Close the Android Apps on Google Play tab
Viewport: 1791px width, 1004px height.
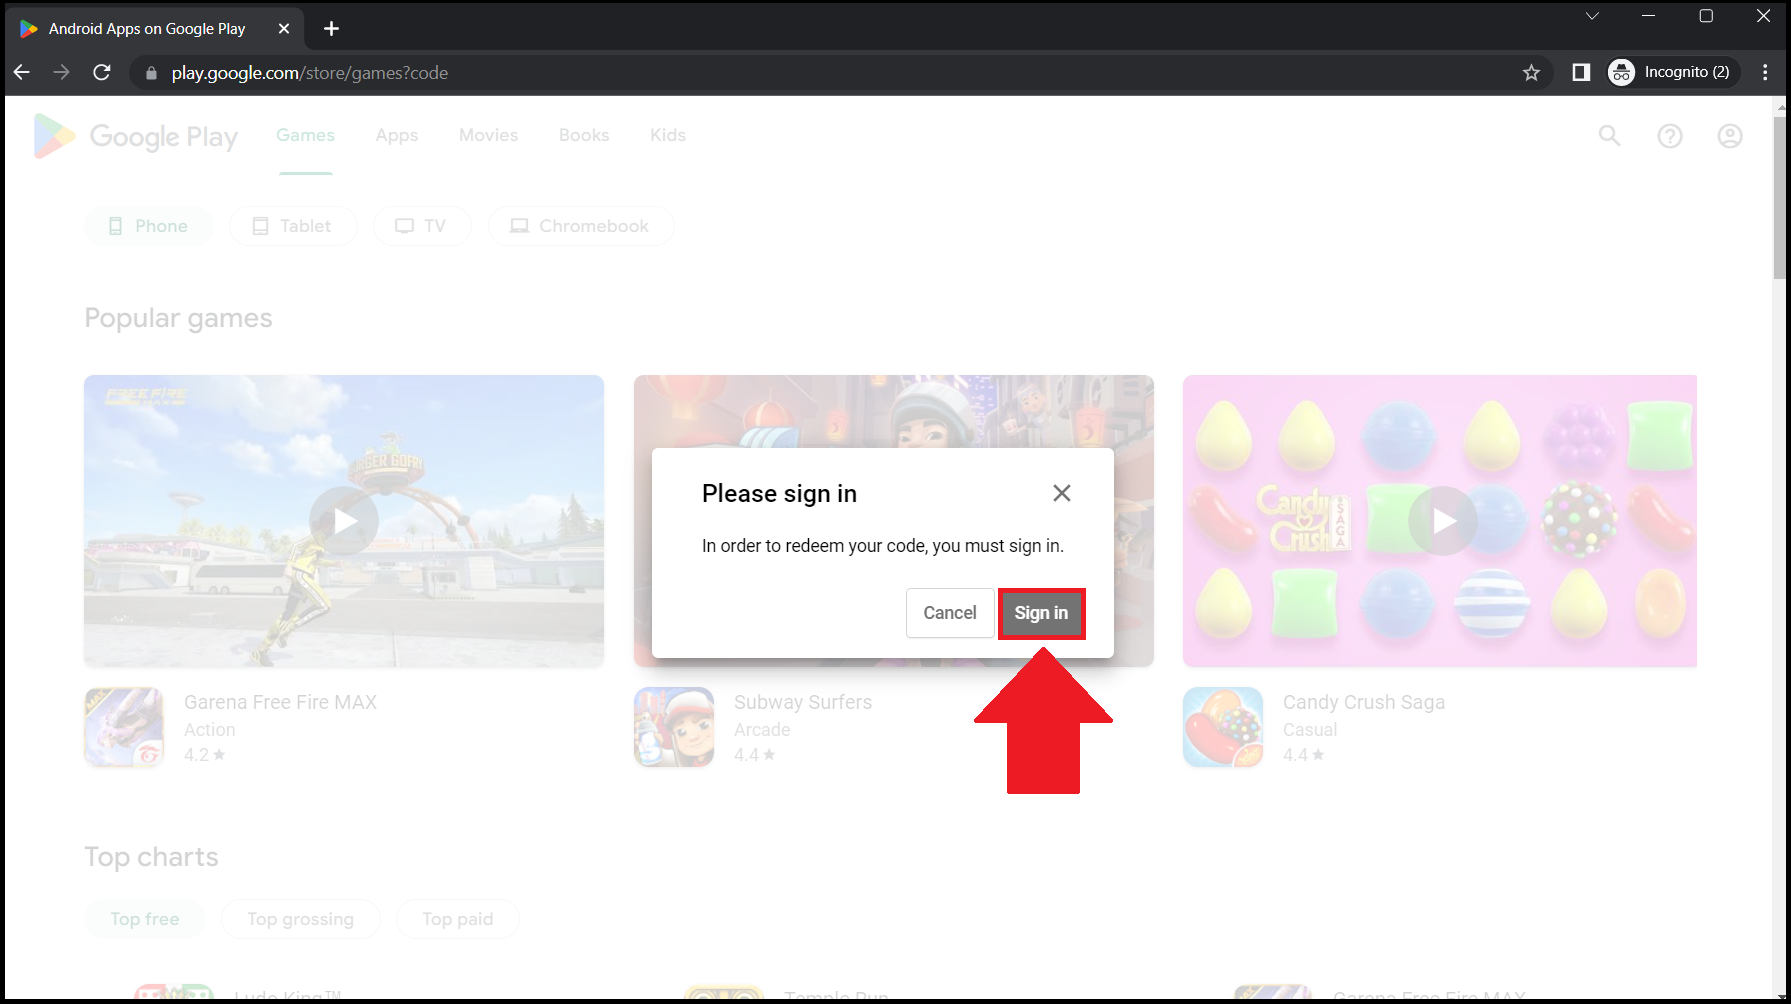click(284, 29)
